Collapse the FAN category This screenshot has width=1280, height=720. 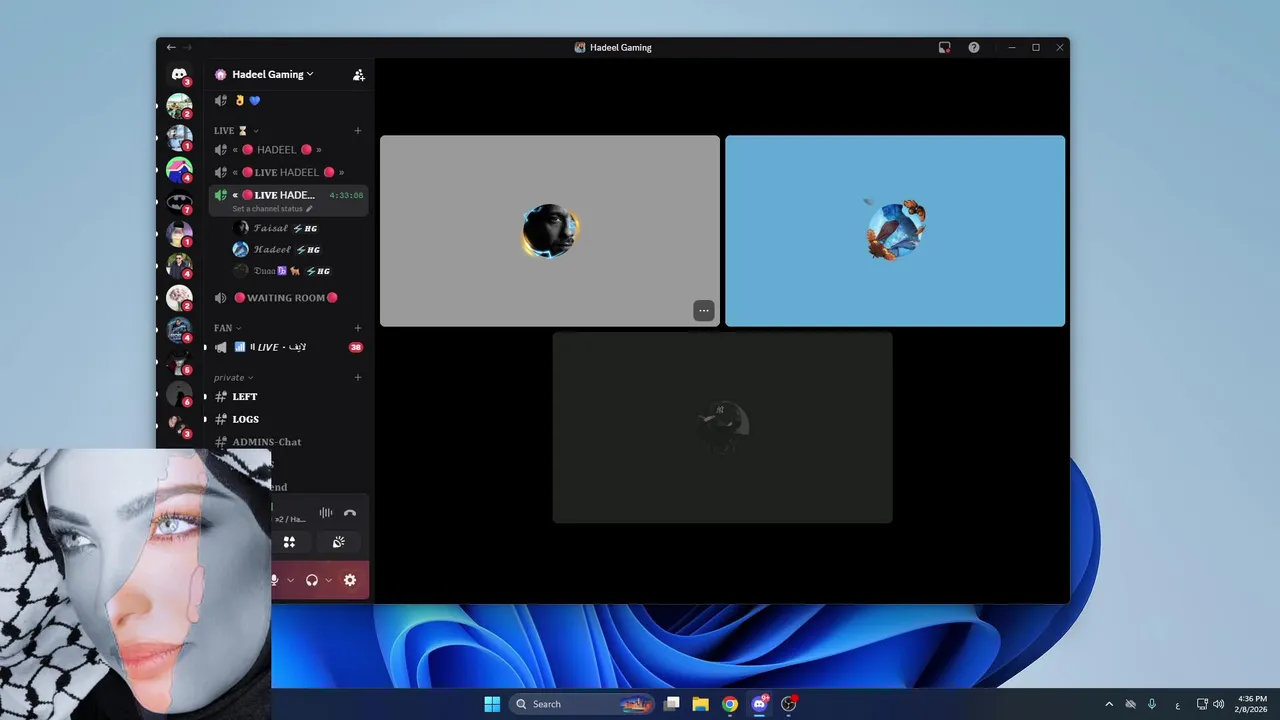point(227,328)
